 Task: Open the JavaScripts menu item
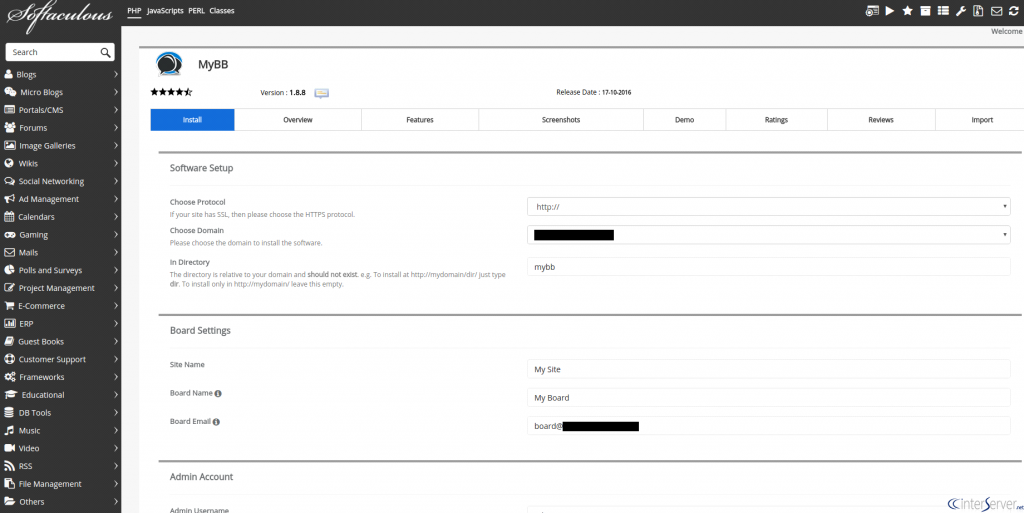point(165,11)
